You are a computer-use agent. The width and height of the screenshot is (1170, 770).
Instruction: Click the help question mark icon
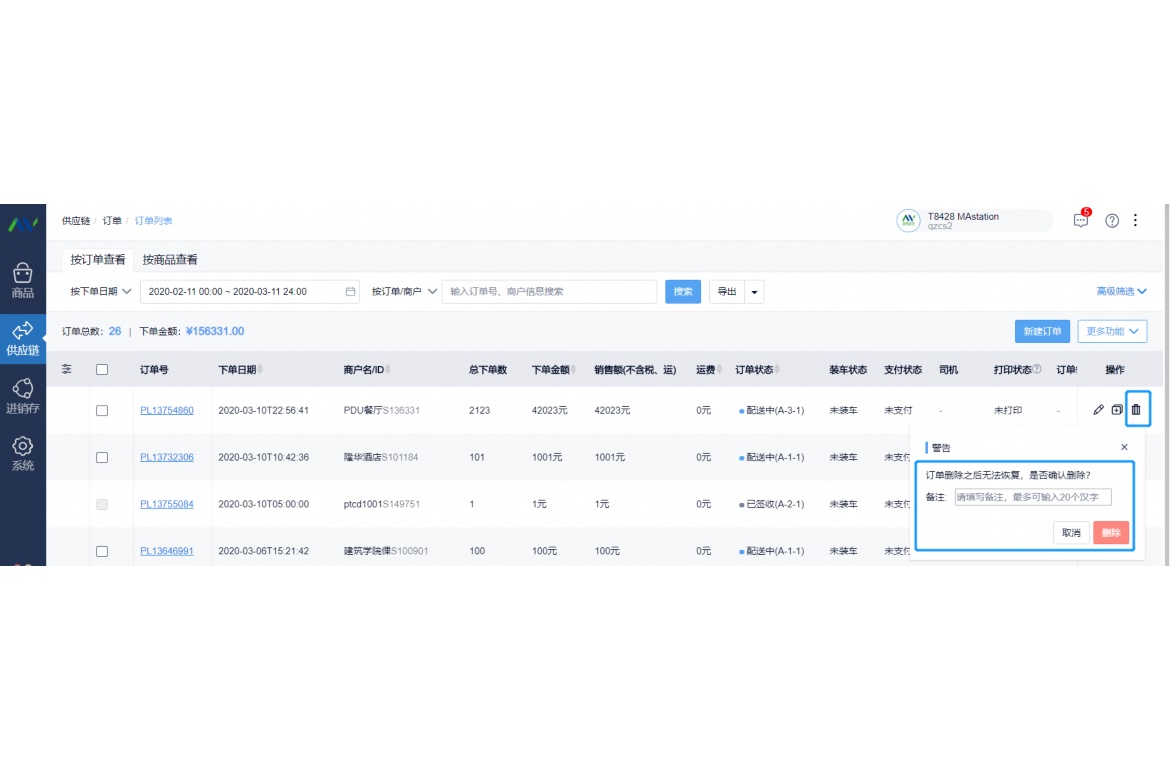tap(1112, 221)
